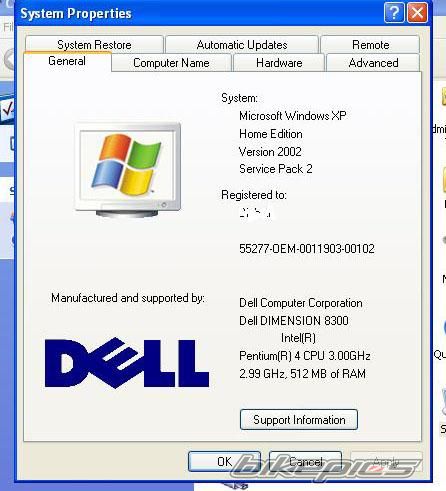The height and width of the screenshot is (491, 446).
Task: Select the General tab
Action: point(67,61)
